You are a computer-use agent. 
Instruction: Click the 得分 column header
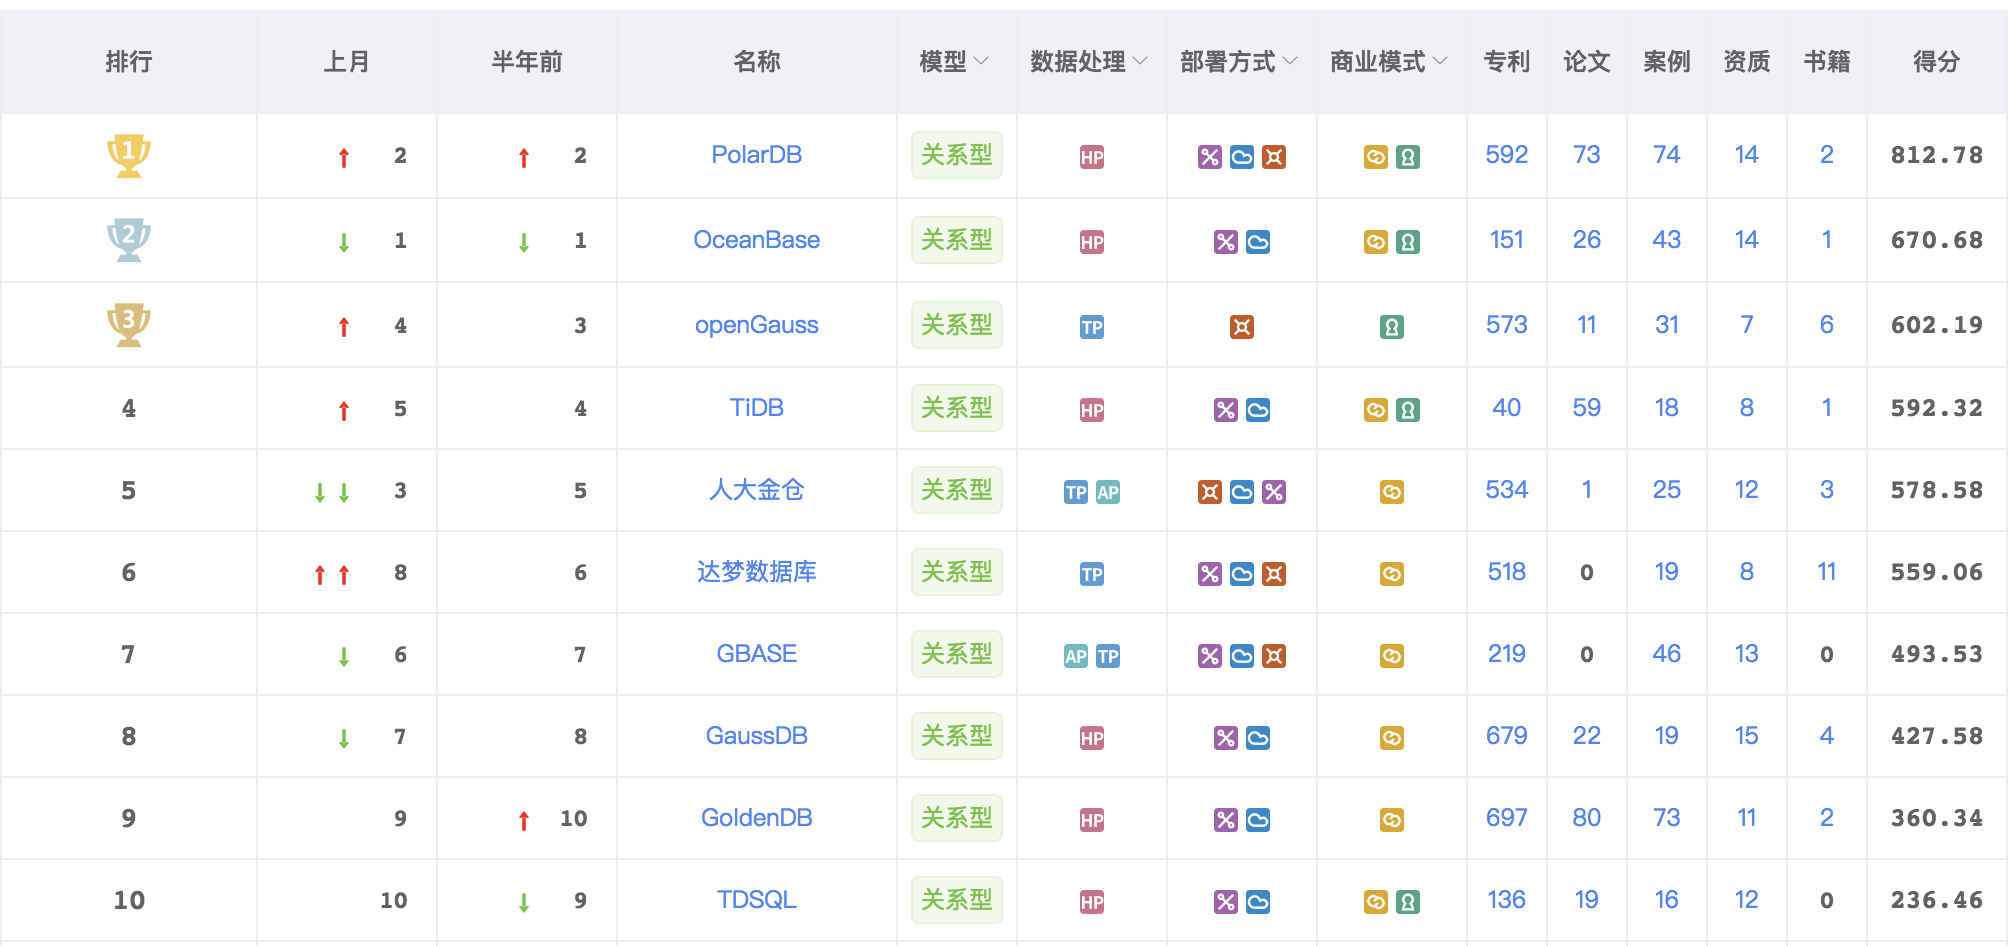(1936, 62)
